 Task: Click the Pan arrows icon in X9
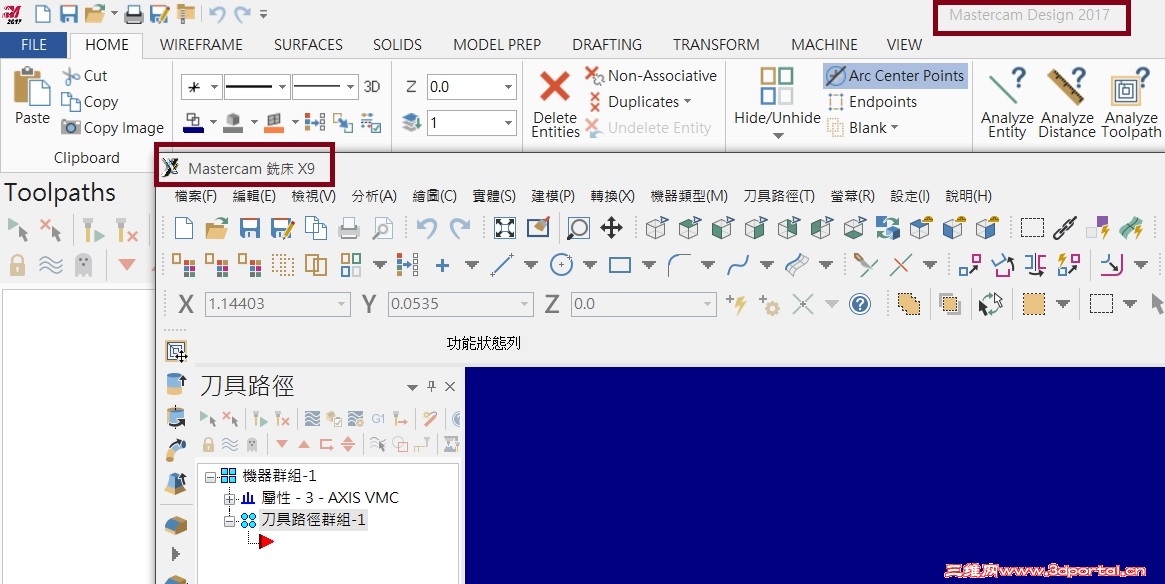[x=611, y=228]
